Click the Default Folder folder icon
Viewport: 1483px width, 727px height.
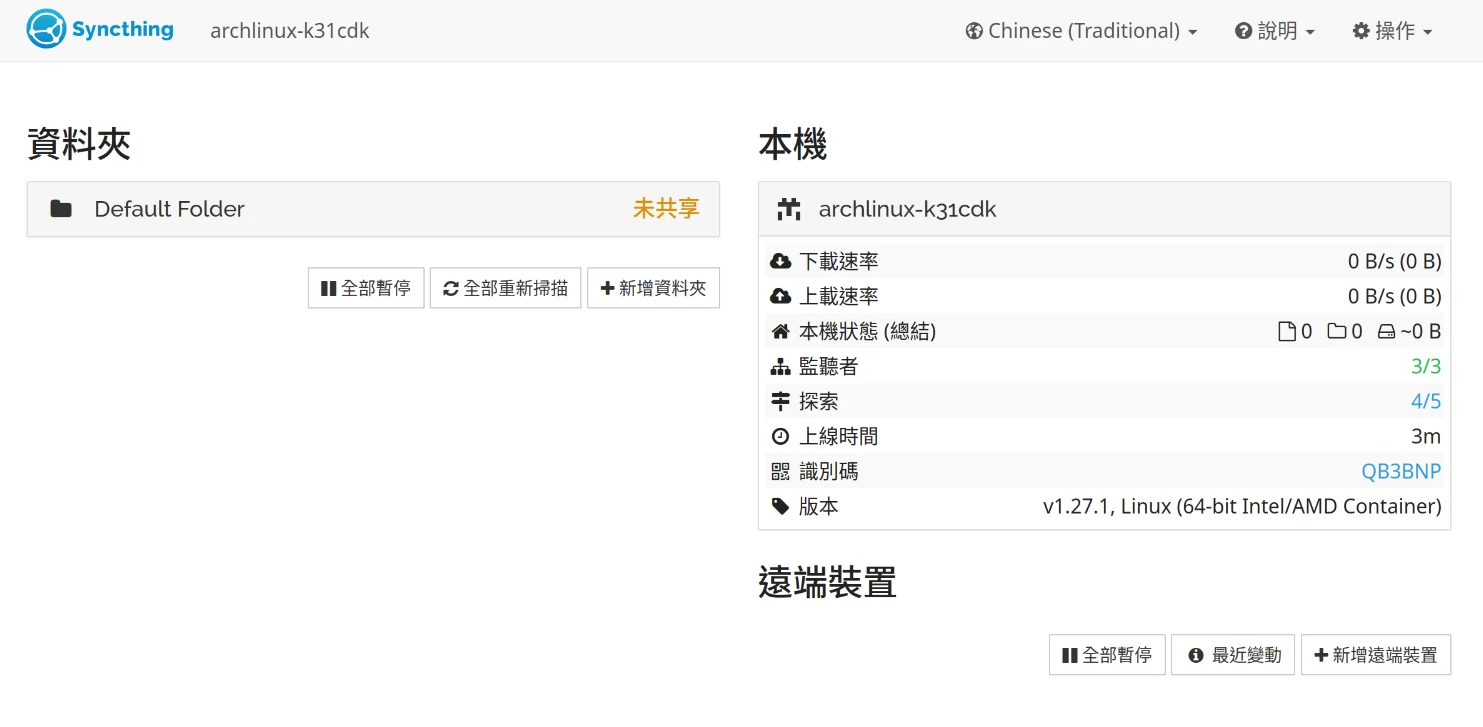coord(61,209)
